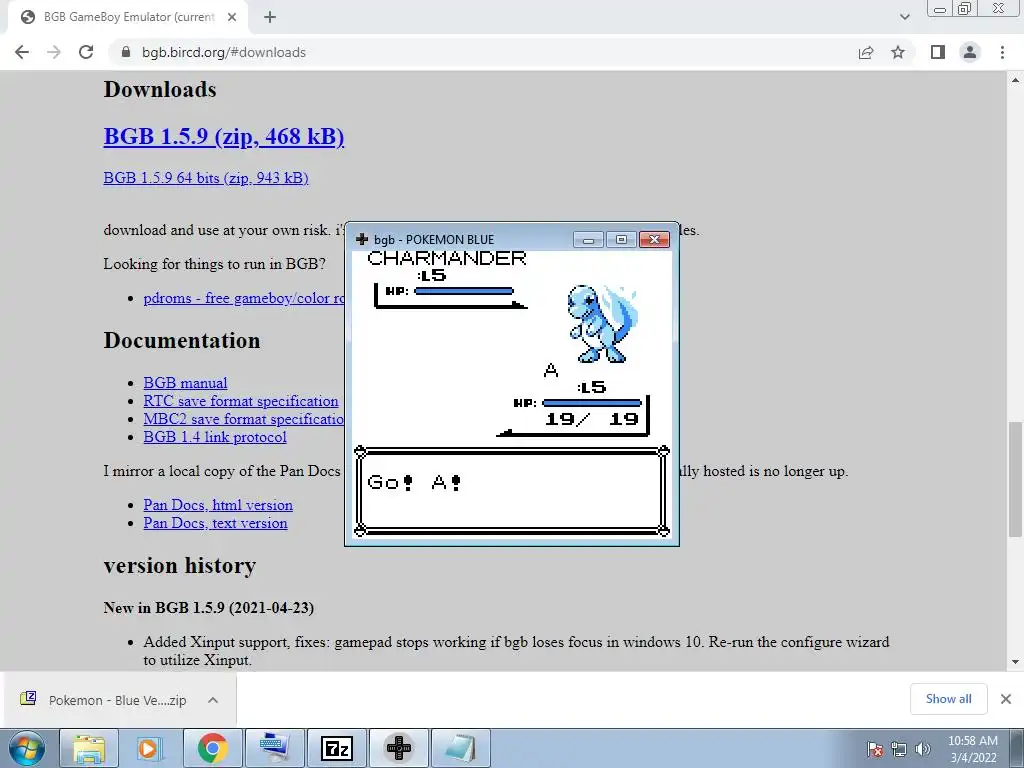Open BGB 1.4 link protocol

(215, 437)
